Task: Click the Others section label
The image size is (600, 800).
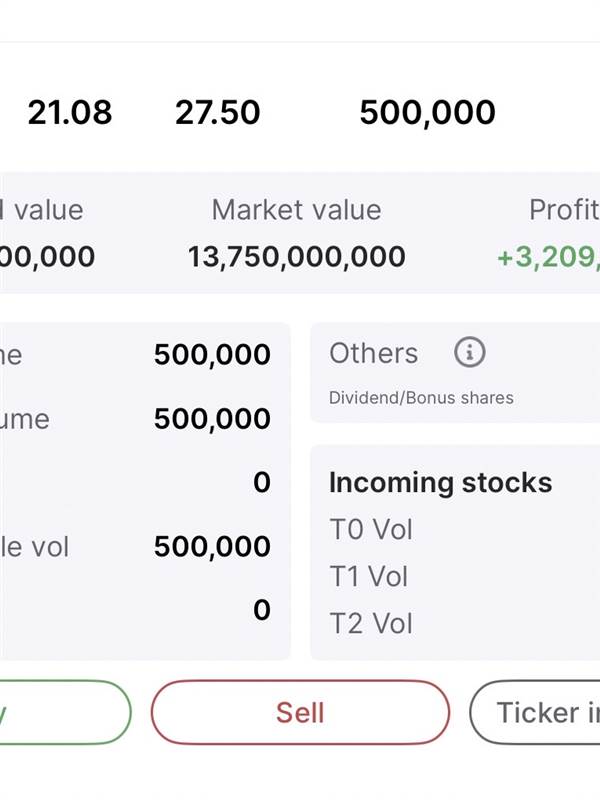Action: 373,353
